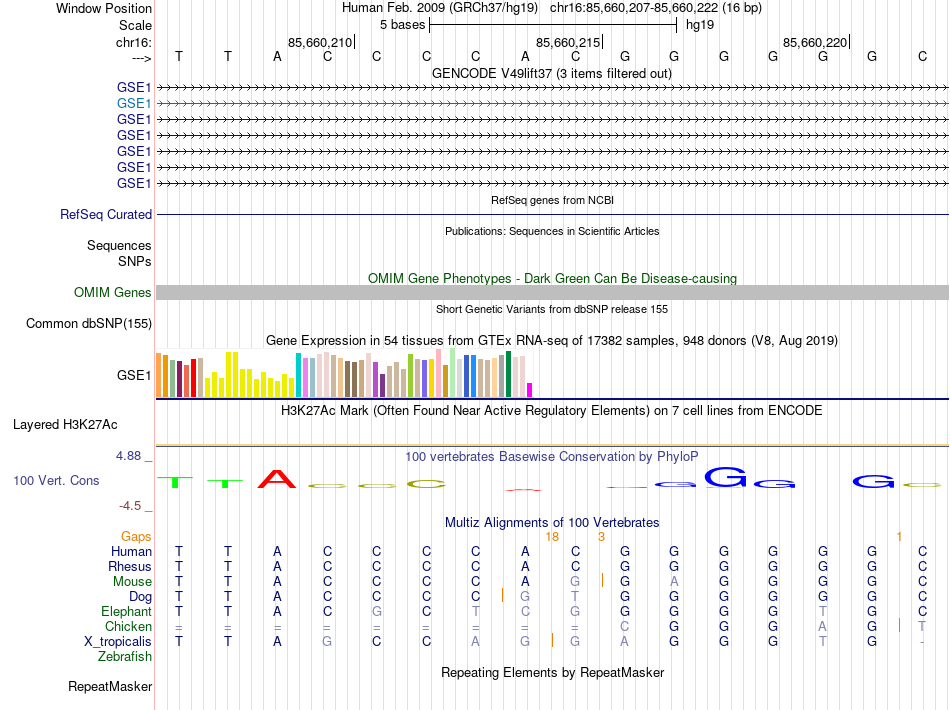950x710 pixels.
Task: Click the 'Window Position' label
Action: [104, 8]
